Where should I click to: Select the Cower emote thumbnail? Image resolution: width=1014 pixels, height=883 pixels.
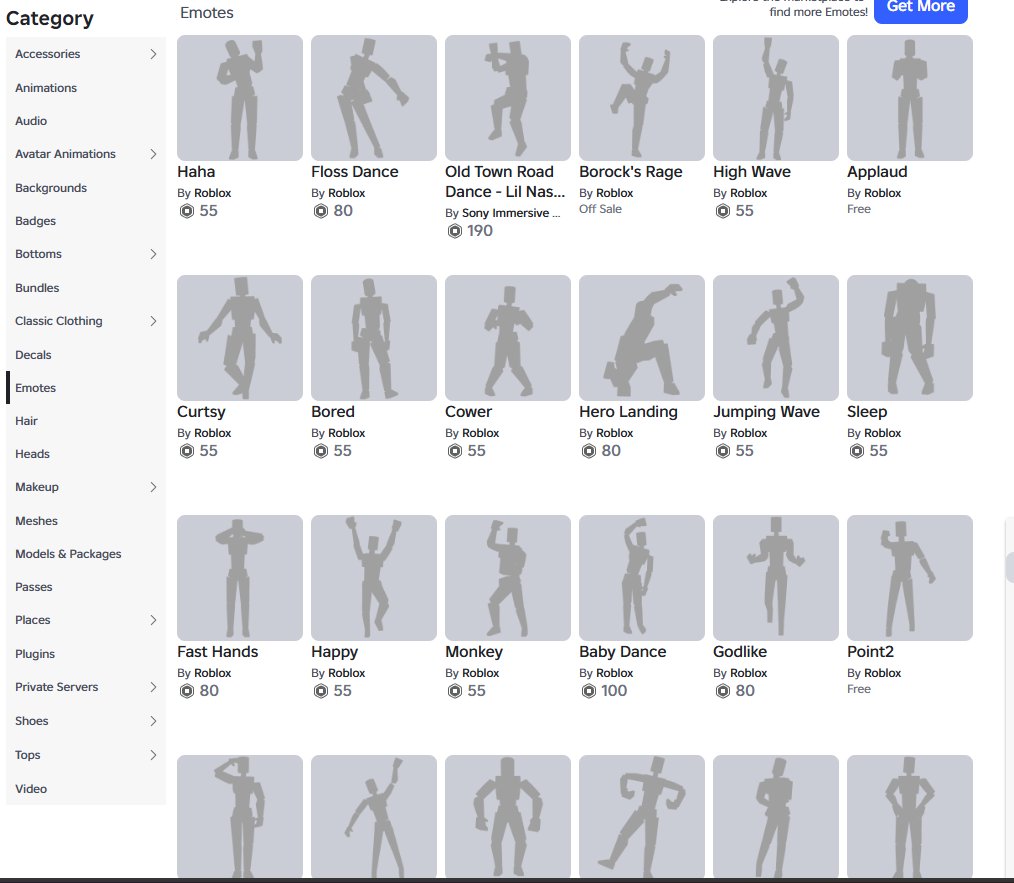coord(508,338)
